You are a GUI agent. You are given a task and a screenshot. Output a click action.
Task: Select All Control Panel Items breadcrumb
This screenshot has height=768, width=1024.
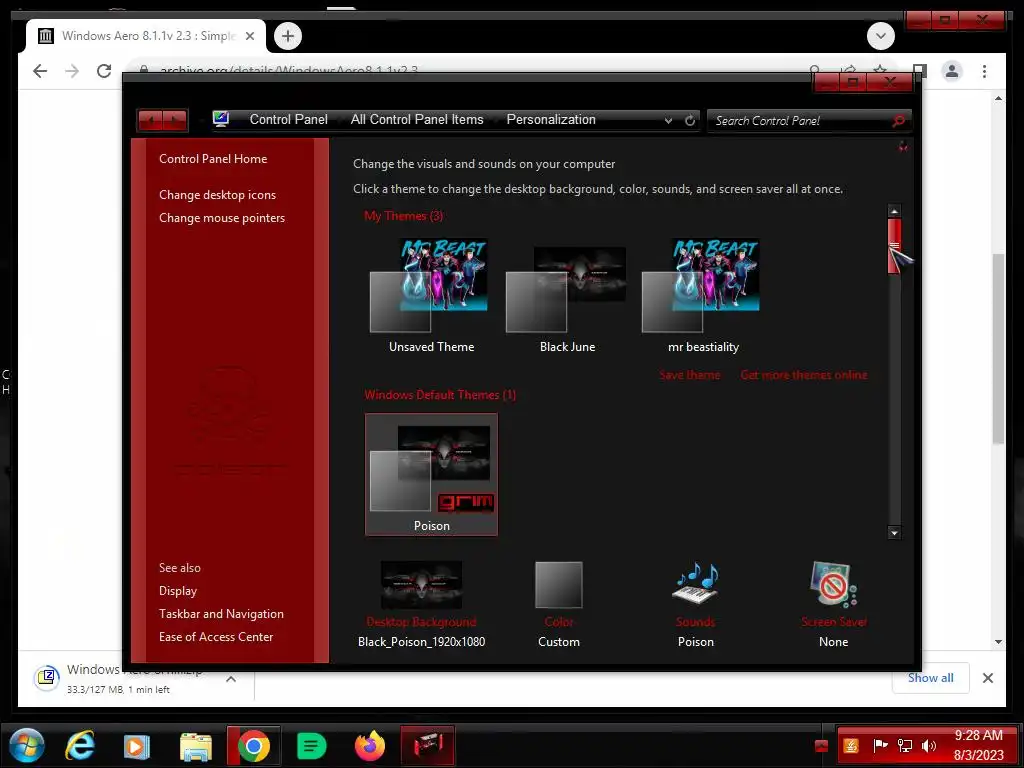(x=417, y=120)
